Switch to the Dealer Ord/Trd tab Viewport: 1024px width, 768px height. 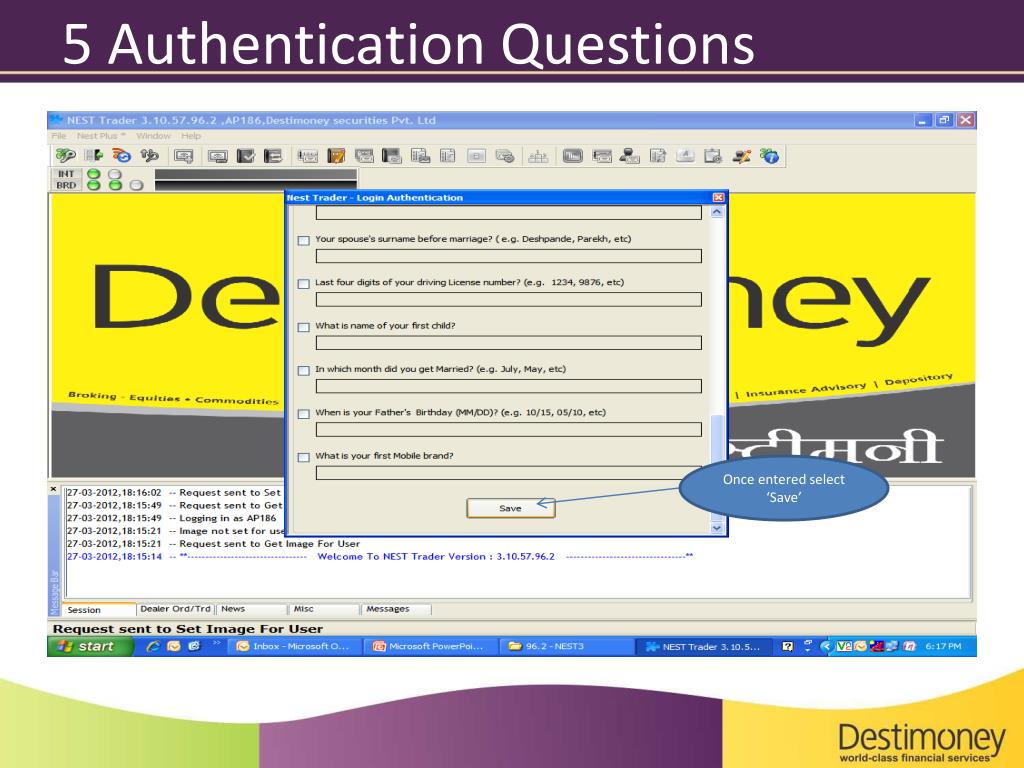pos(175,609)
